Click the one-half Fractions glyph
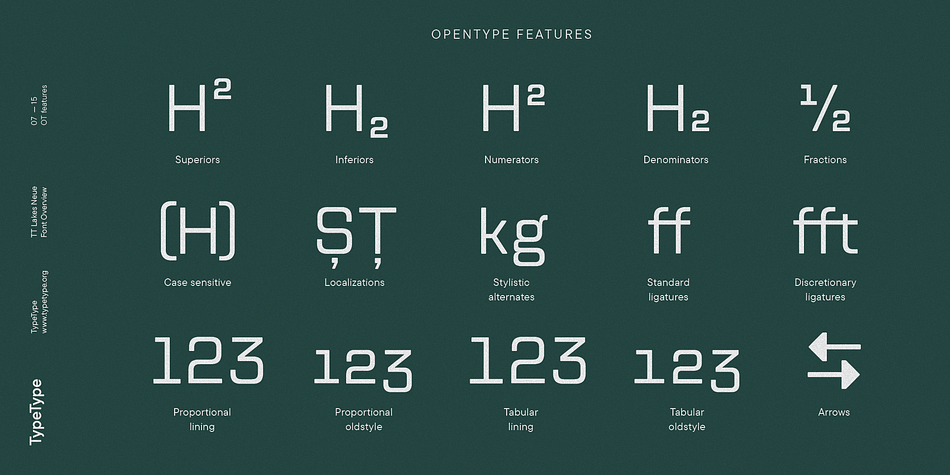 (x=825, y=108)
